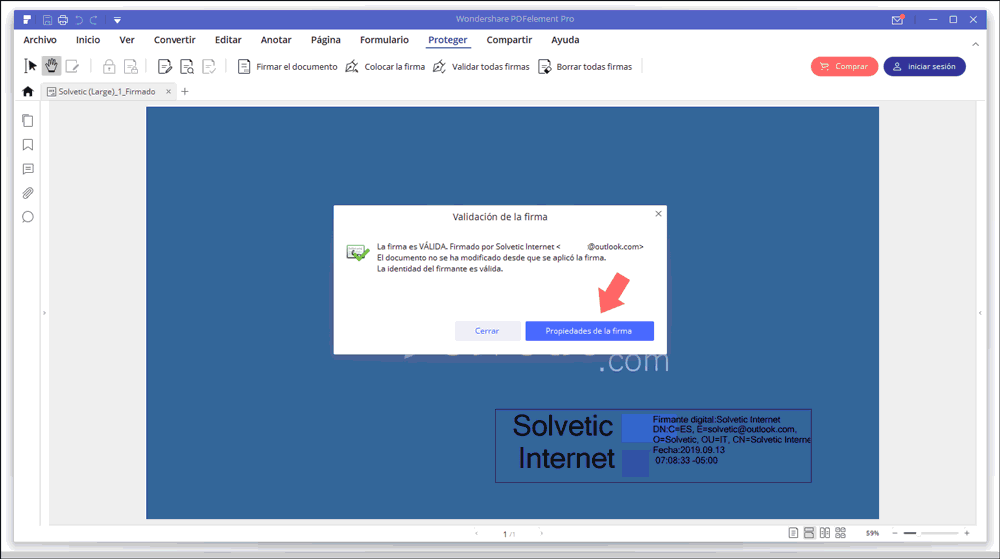Switch to single page view
1000x559 pixels.
(793, 533)
